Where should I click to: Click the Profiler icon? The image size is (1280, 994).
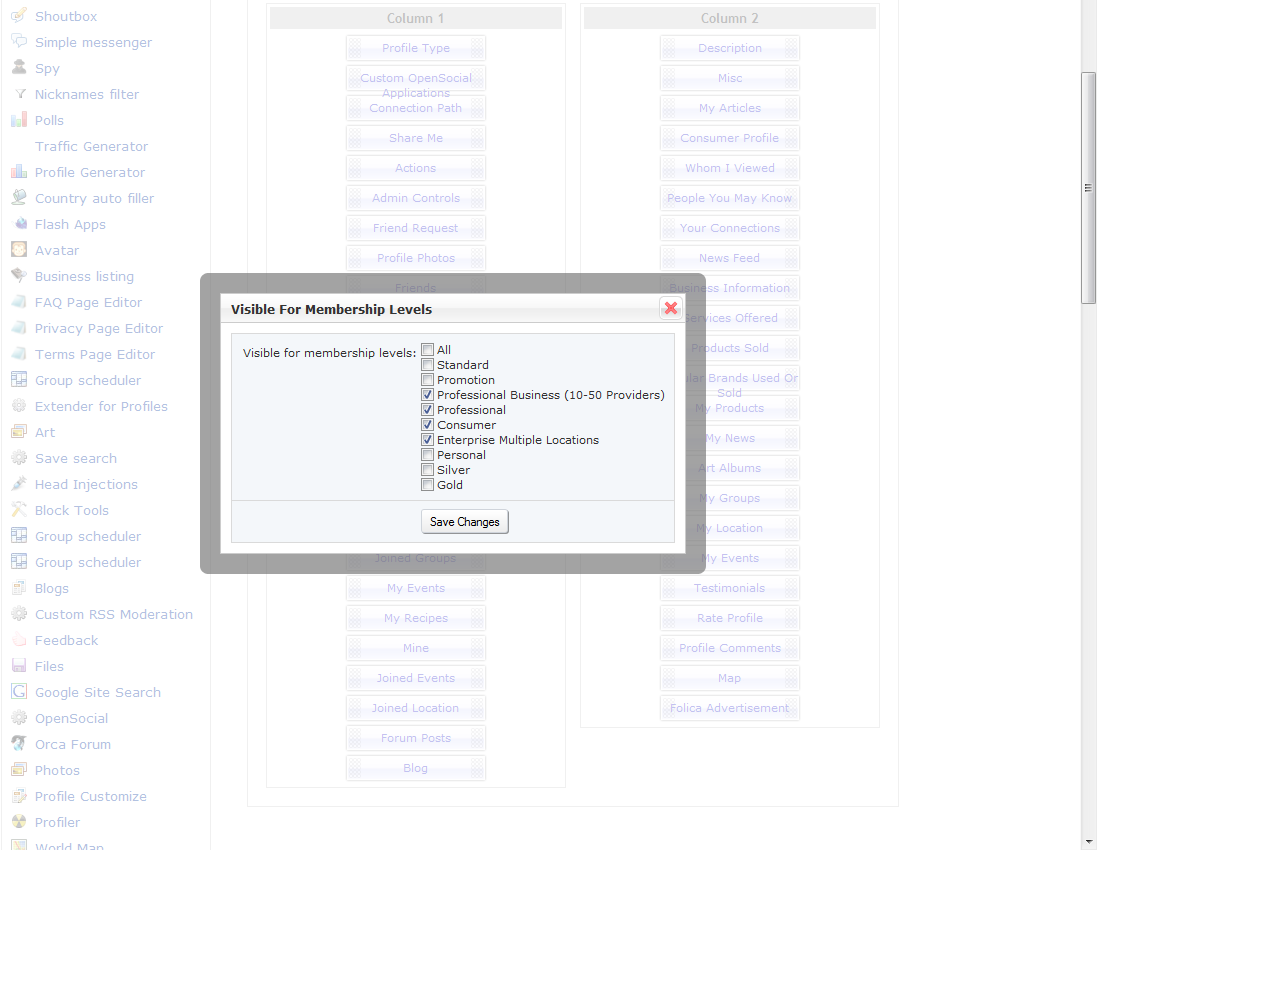pyautogui.click(x=19, y=822)
